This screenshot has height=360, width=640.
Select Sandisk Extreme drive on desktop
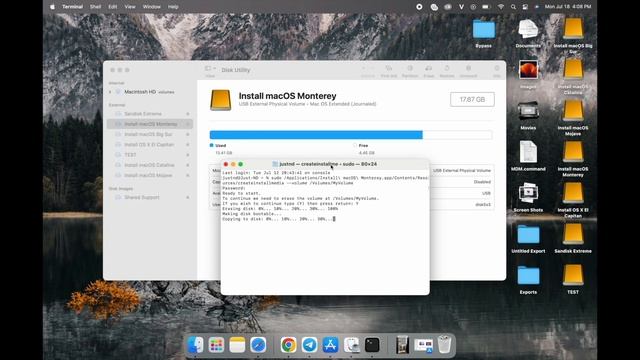(x=573, y=239)
